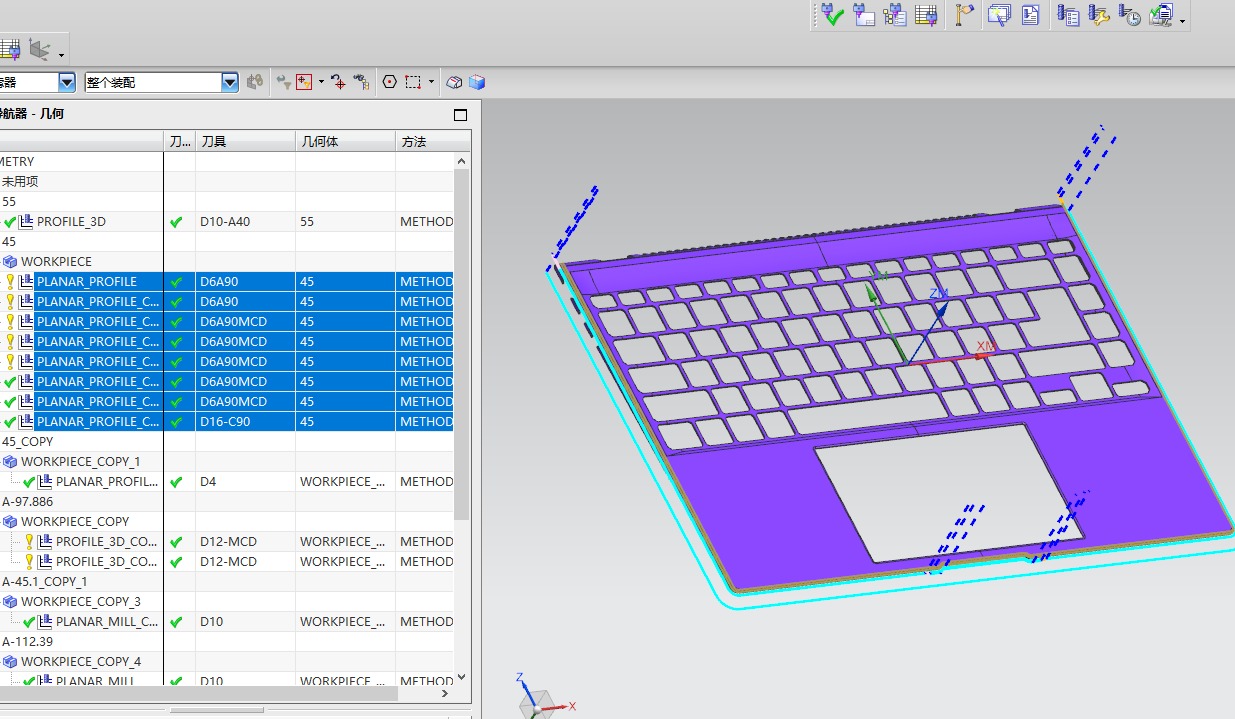Screen dimensions: 1235x719
Task: Select the 未用项 row
Action: point(227,181)
